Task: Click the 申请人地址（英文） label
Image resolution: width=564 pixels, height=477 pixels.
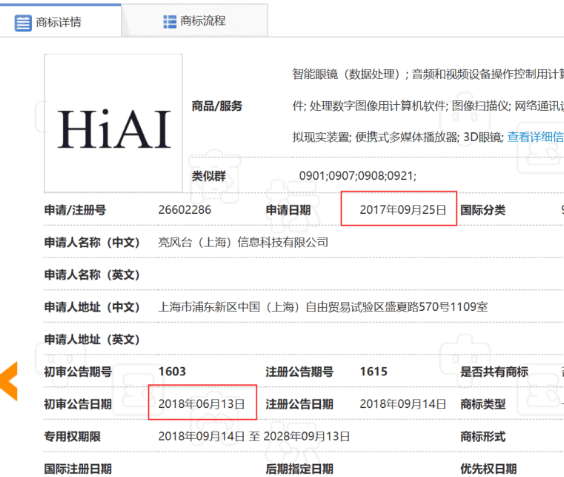Action: pyautogui.click(x=92, y=339)
